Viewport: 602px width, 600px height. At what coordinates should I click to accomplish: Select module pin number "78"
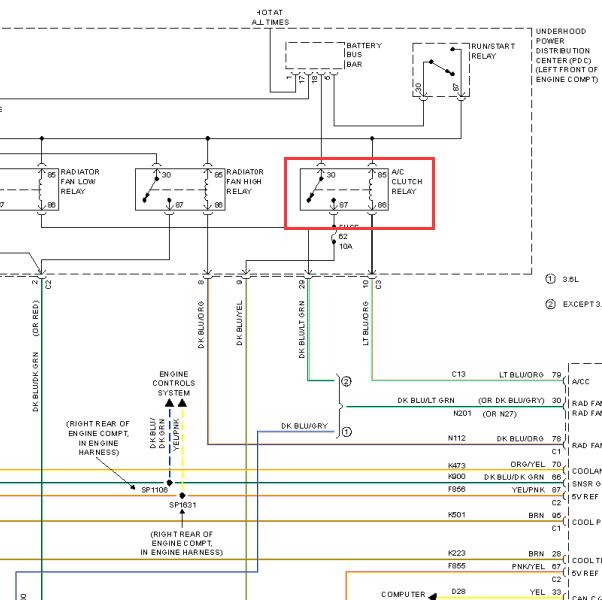coord(556,438)
